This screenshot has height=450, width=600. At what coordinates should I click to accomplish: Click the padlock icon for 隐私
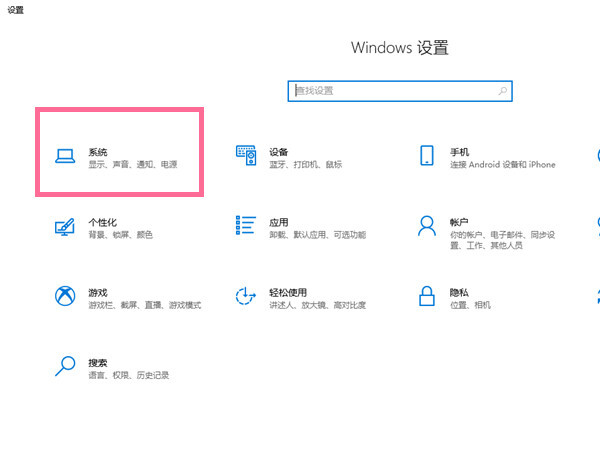coord(427,297)
